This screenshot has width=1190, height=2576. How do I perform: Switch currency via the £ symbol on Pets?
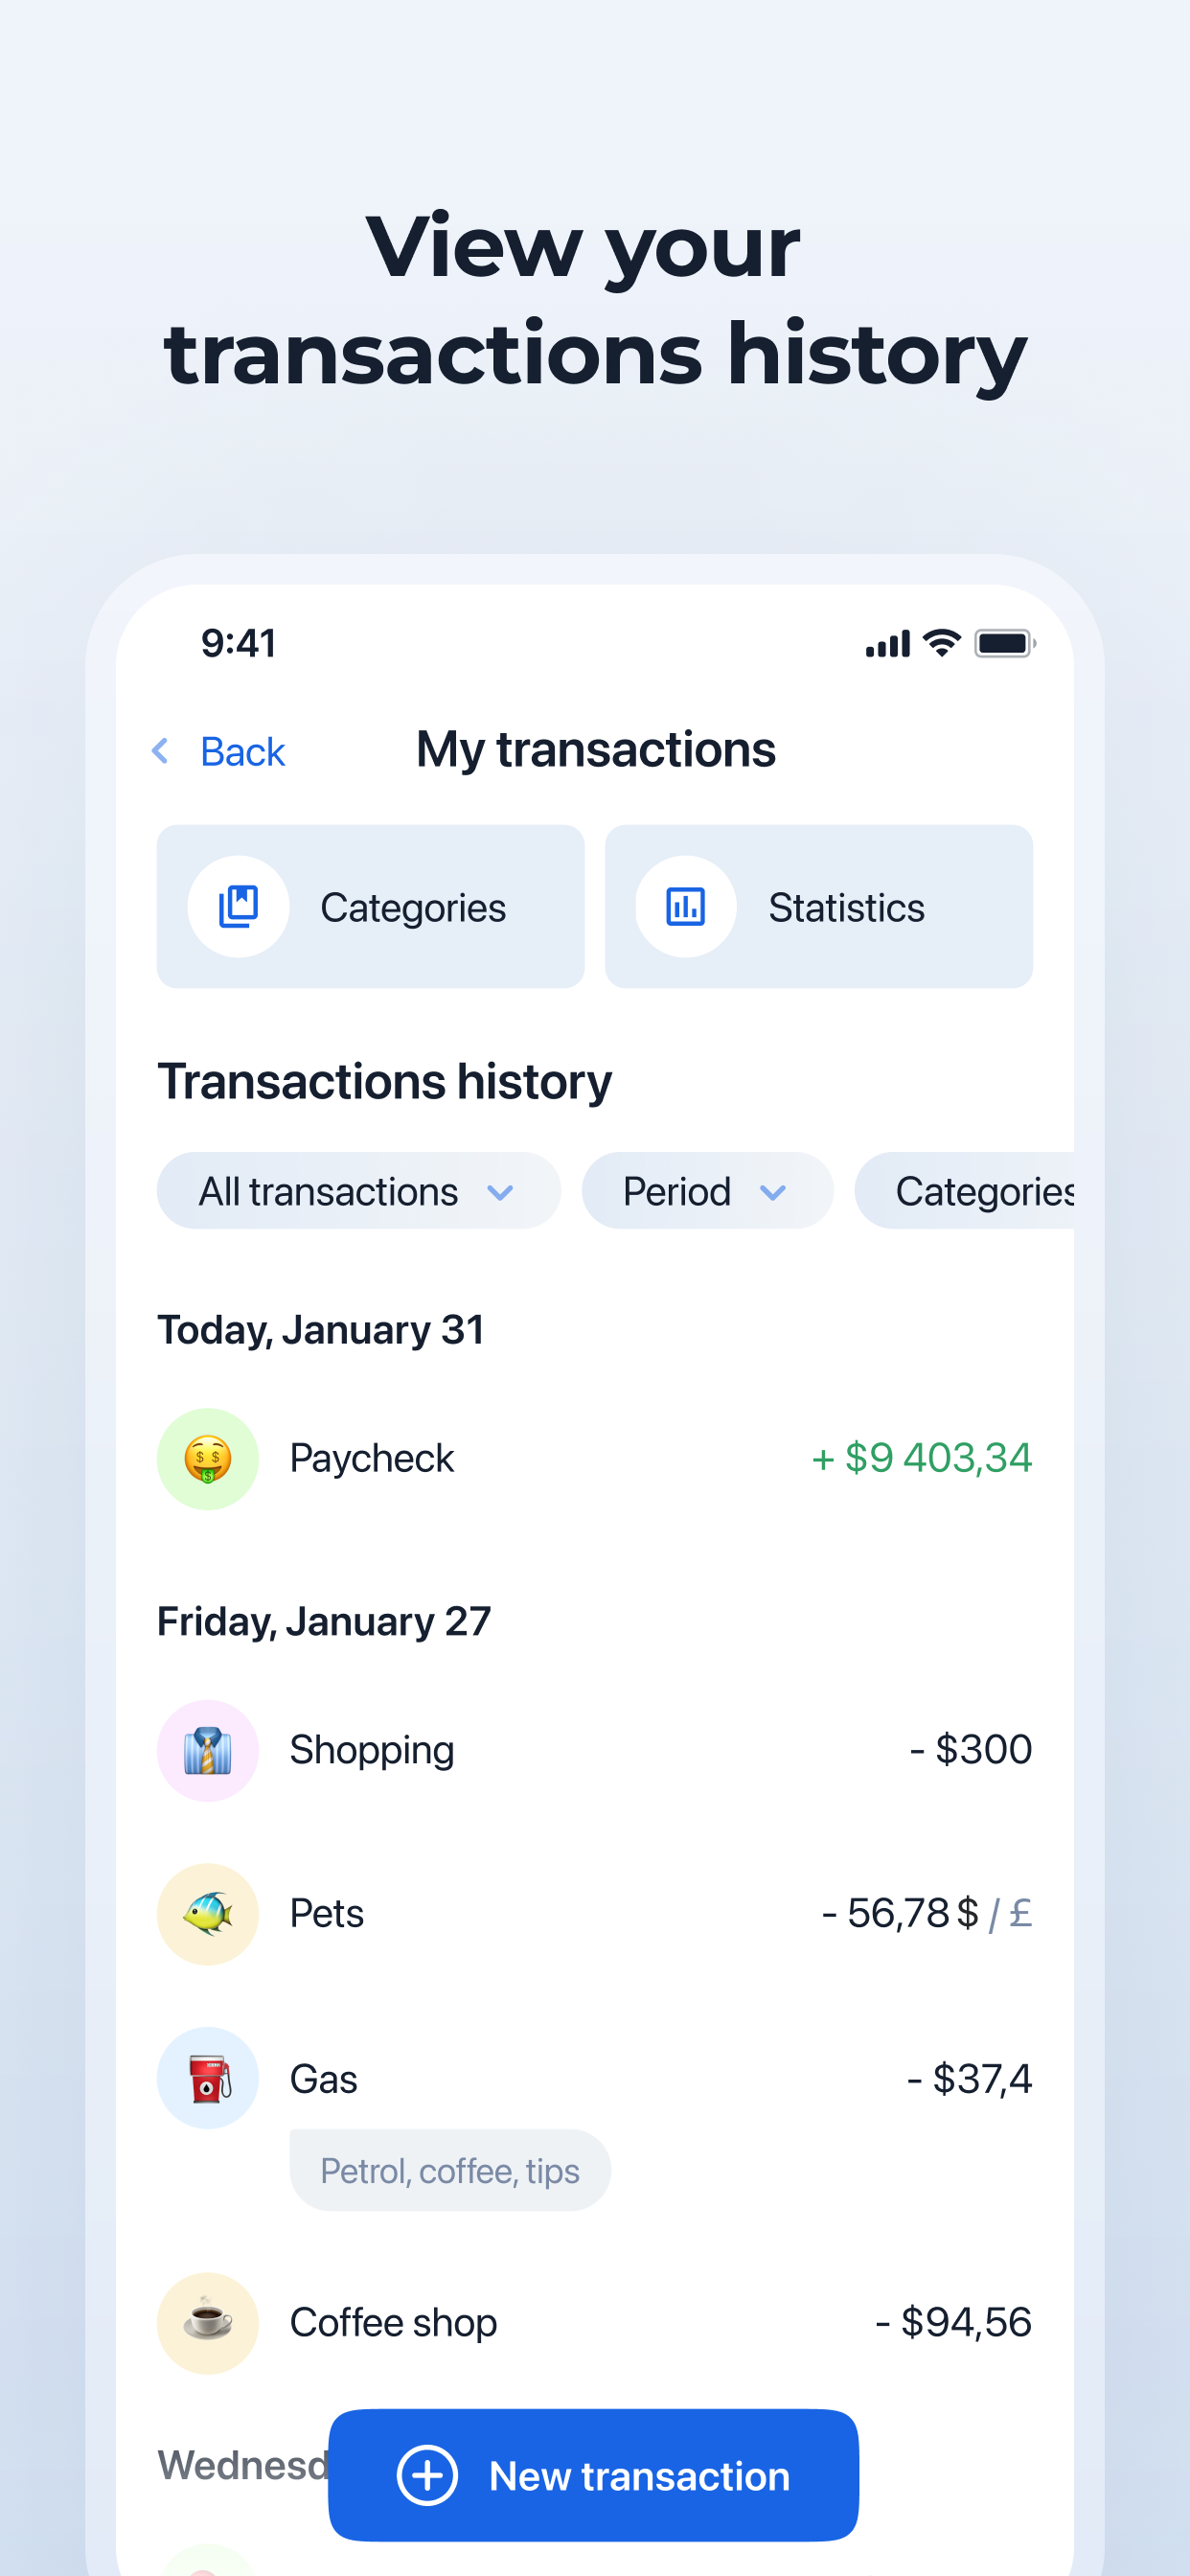click(1021, 1913)
